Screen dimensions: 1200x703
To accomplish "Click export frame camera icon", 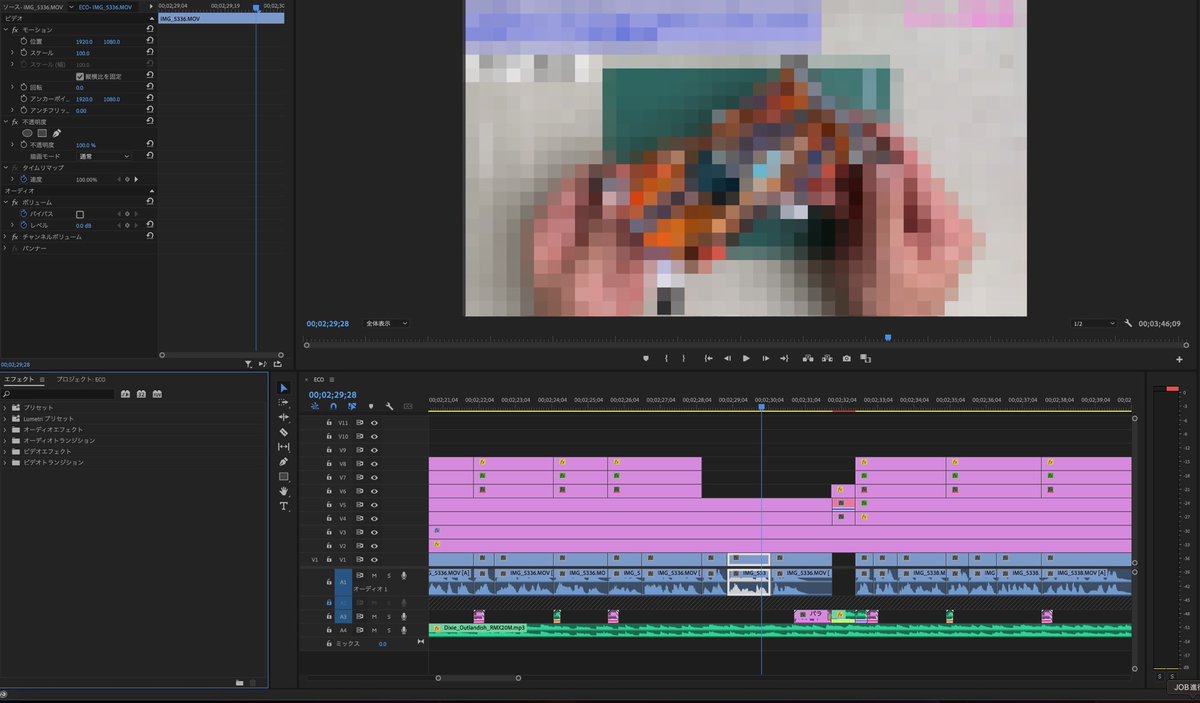I will coord(846,358).
